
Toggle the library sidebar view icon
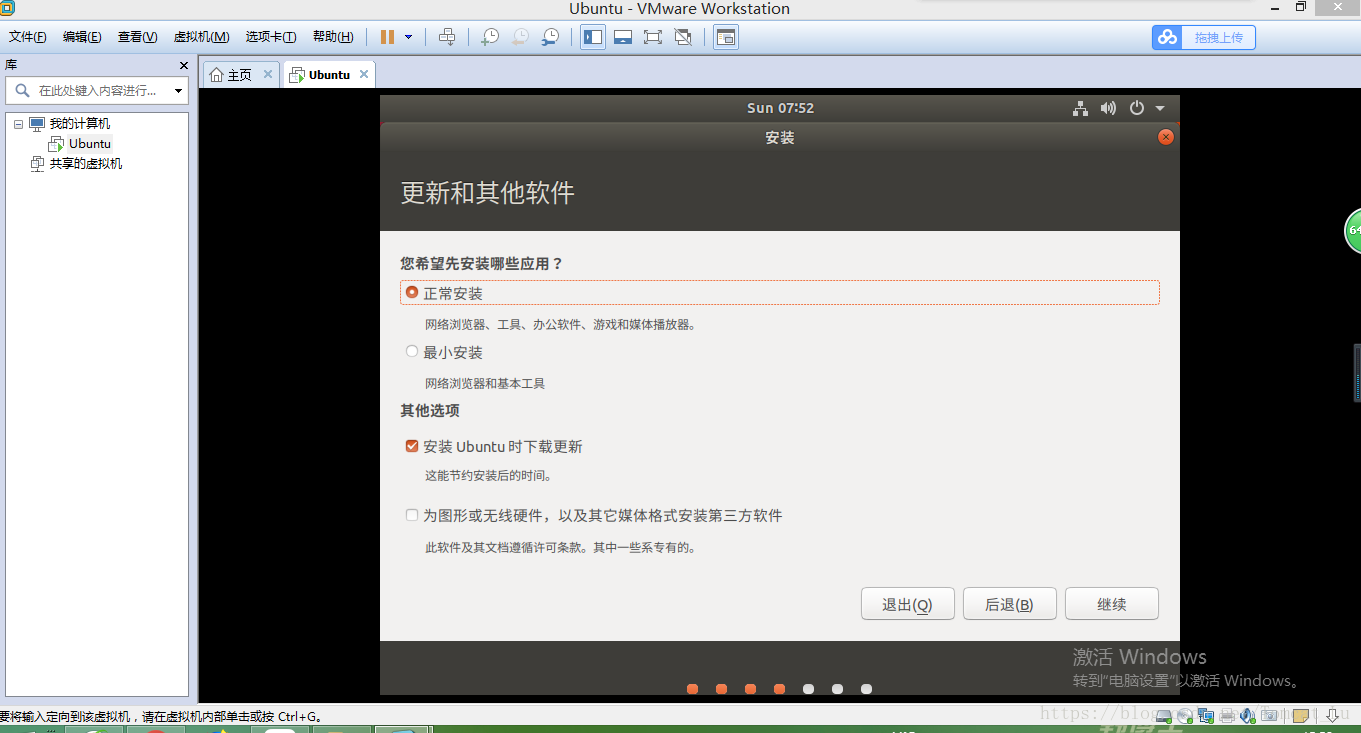click(593, 37)
